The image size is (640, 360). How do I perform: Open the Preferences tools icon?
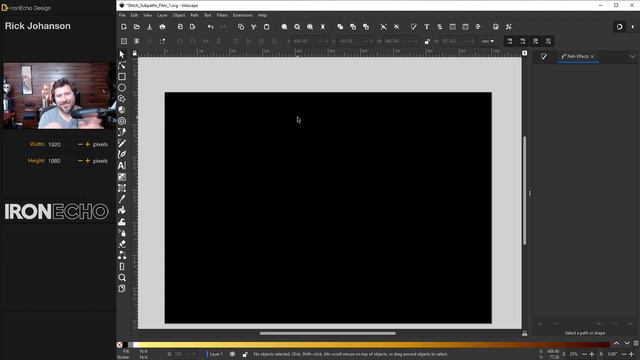click(x=509, y=27)
